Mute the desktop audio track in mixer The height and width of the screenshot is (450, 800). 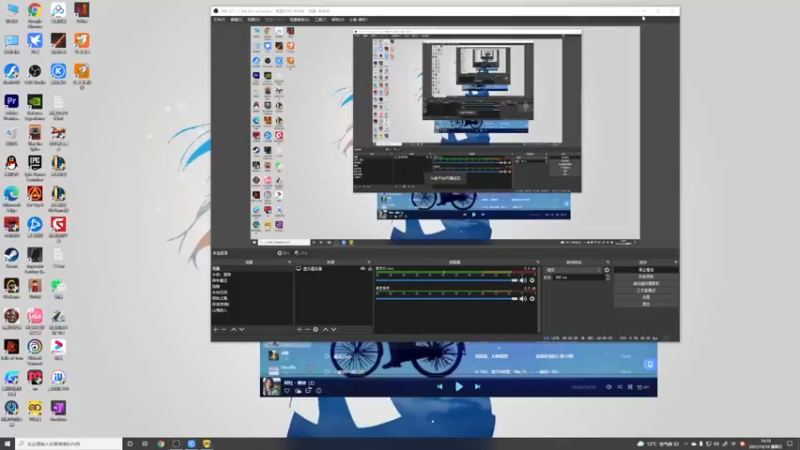pos(523,280)
